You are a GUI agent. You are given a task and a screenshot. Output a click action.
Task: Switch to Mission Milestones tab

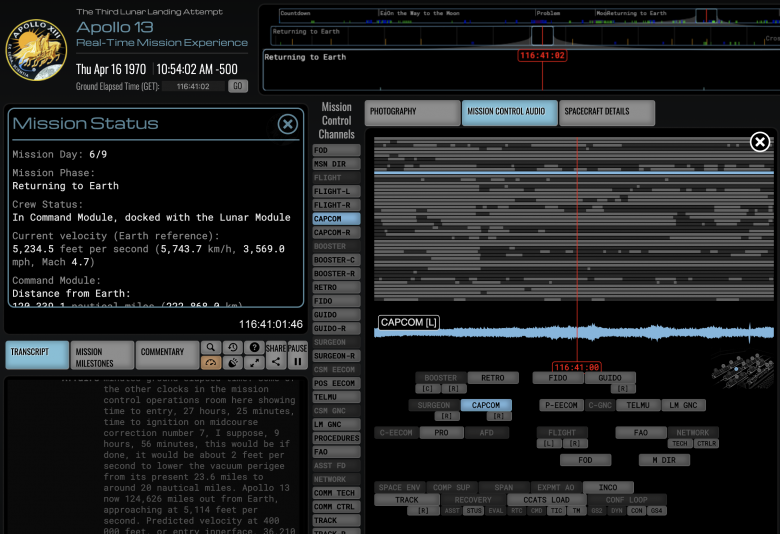tap(102, 355)
